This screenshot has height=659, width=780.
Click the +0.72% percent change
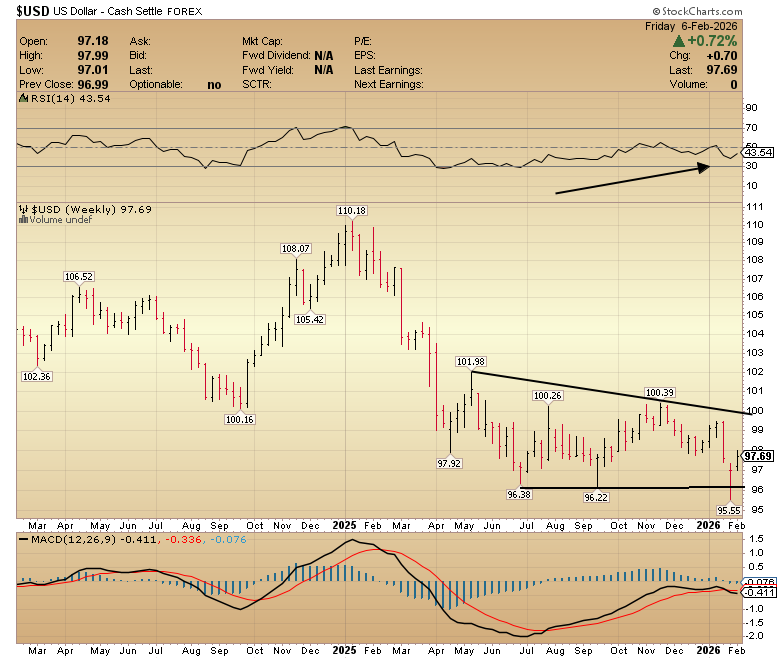(x=712, y=41)
